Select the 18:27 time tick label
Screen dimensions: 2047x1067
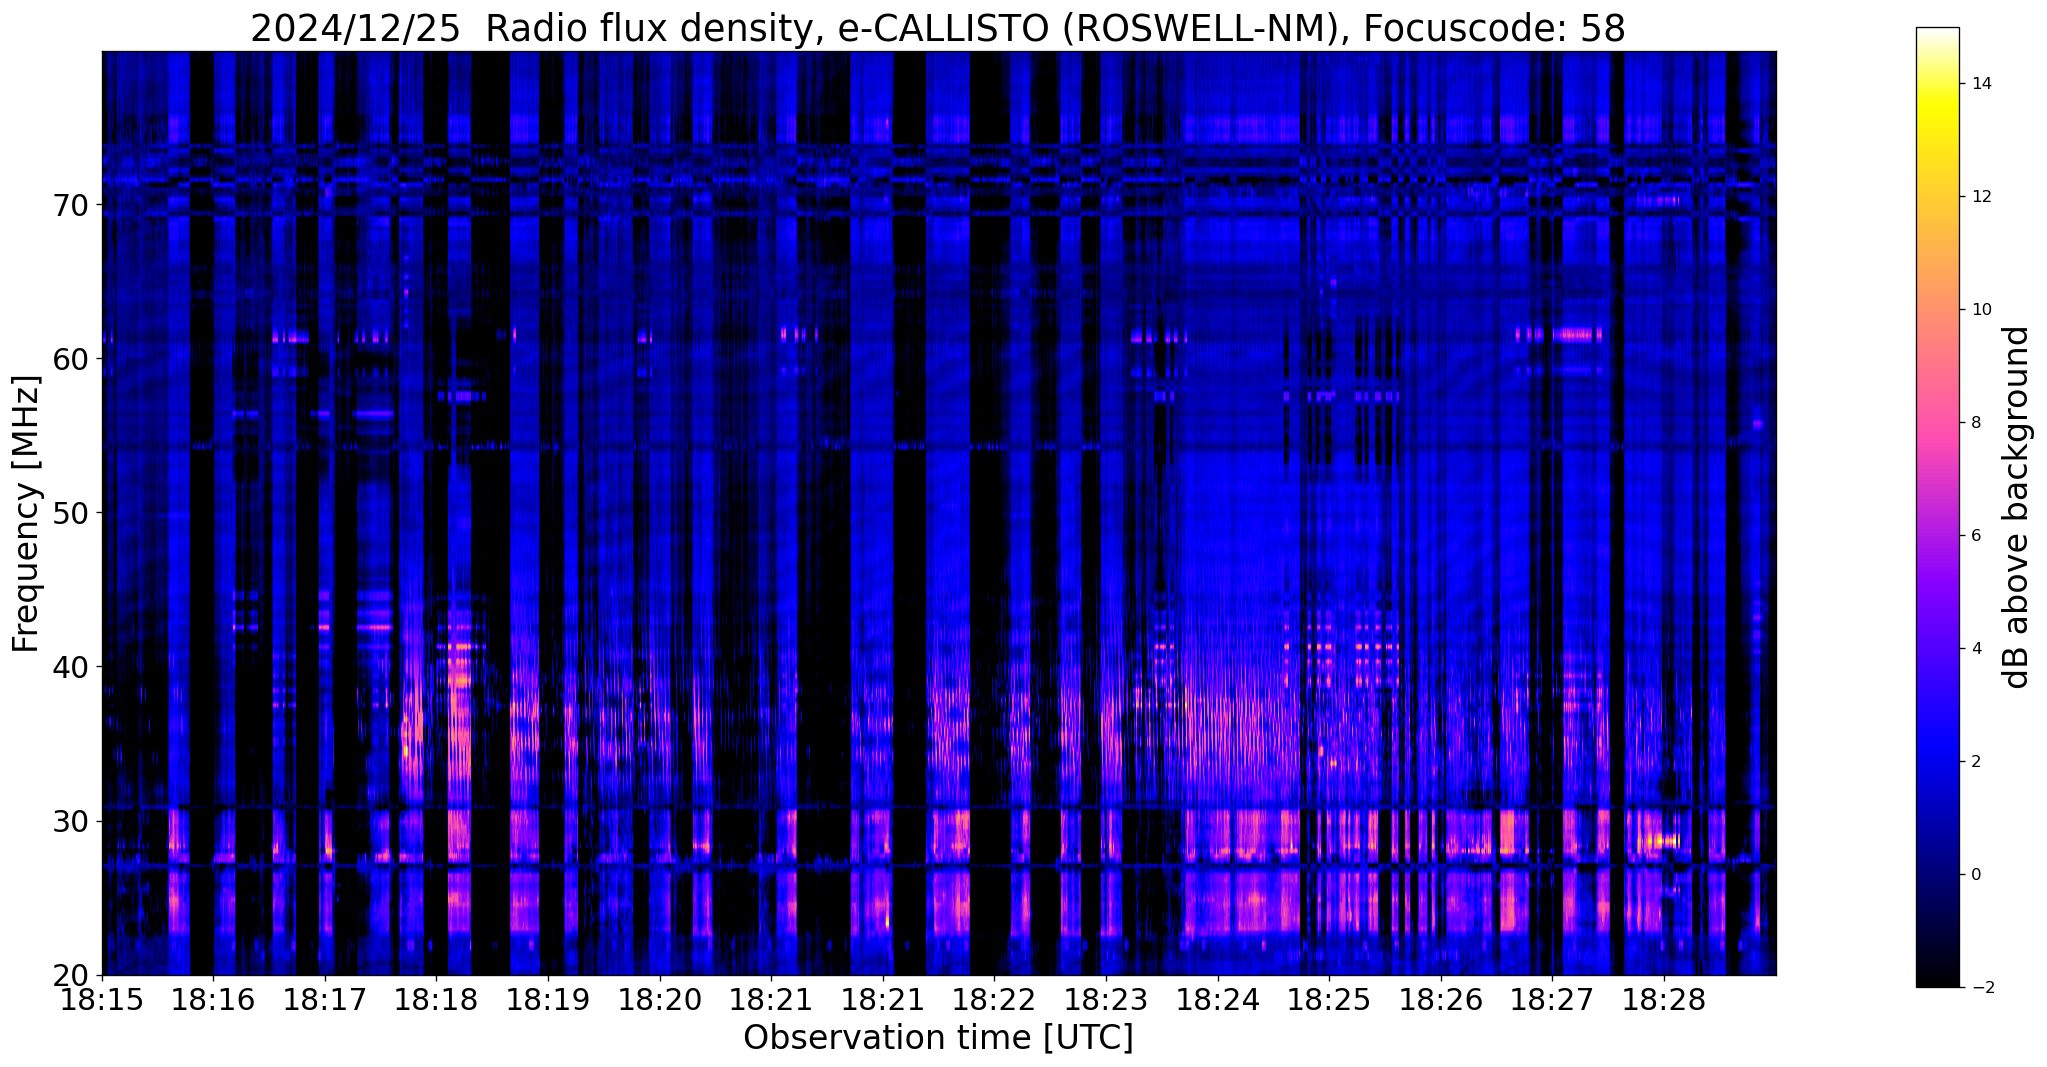click(1552, 1000)
